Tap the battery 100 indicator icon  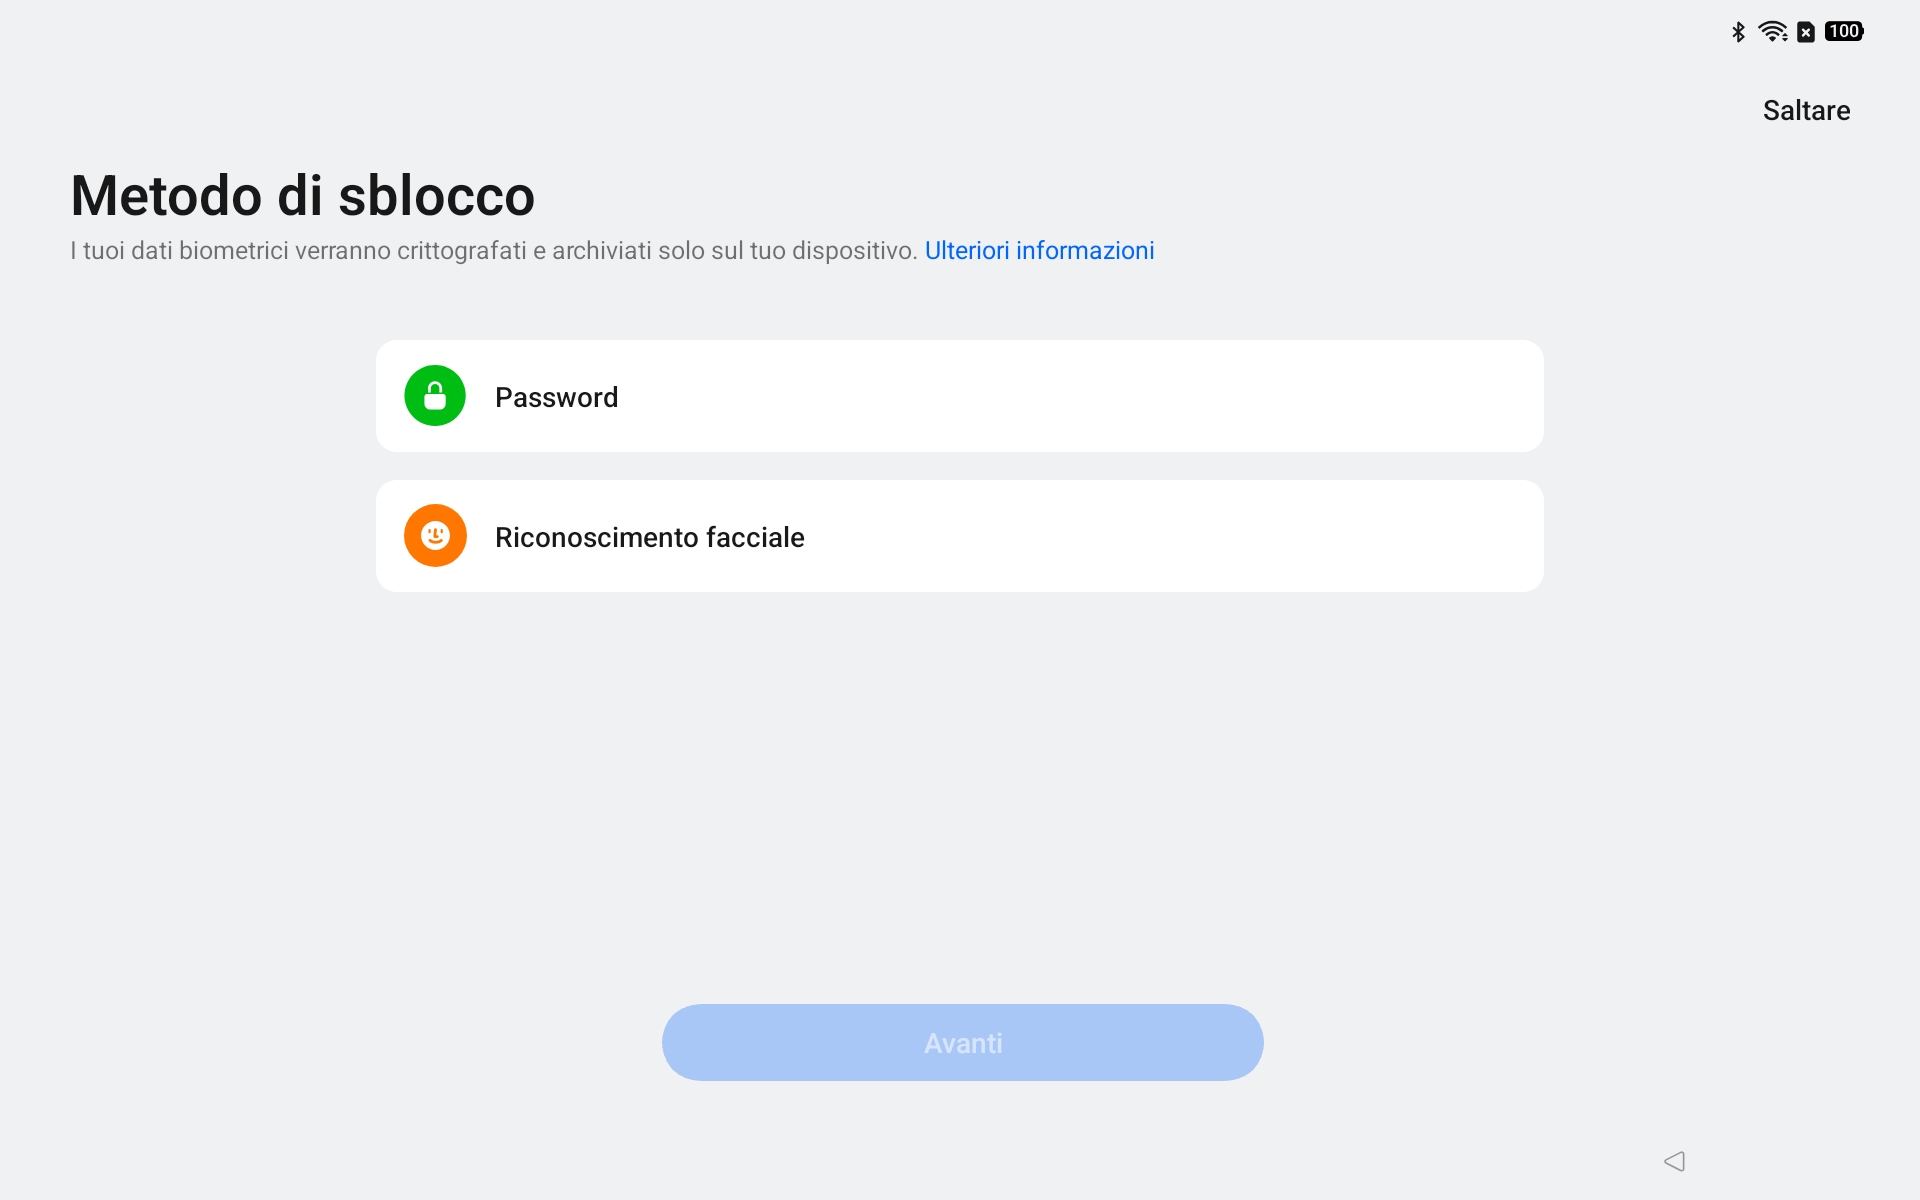(1844, 31)
